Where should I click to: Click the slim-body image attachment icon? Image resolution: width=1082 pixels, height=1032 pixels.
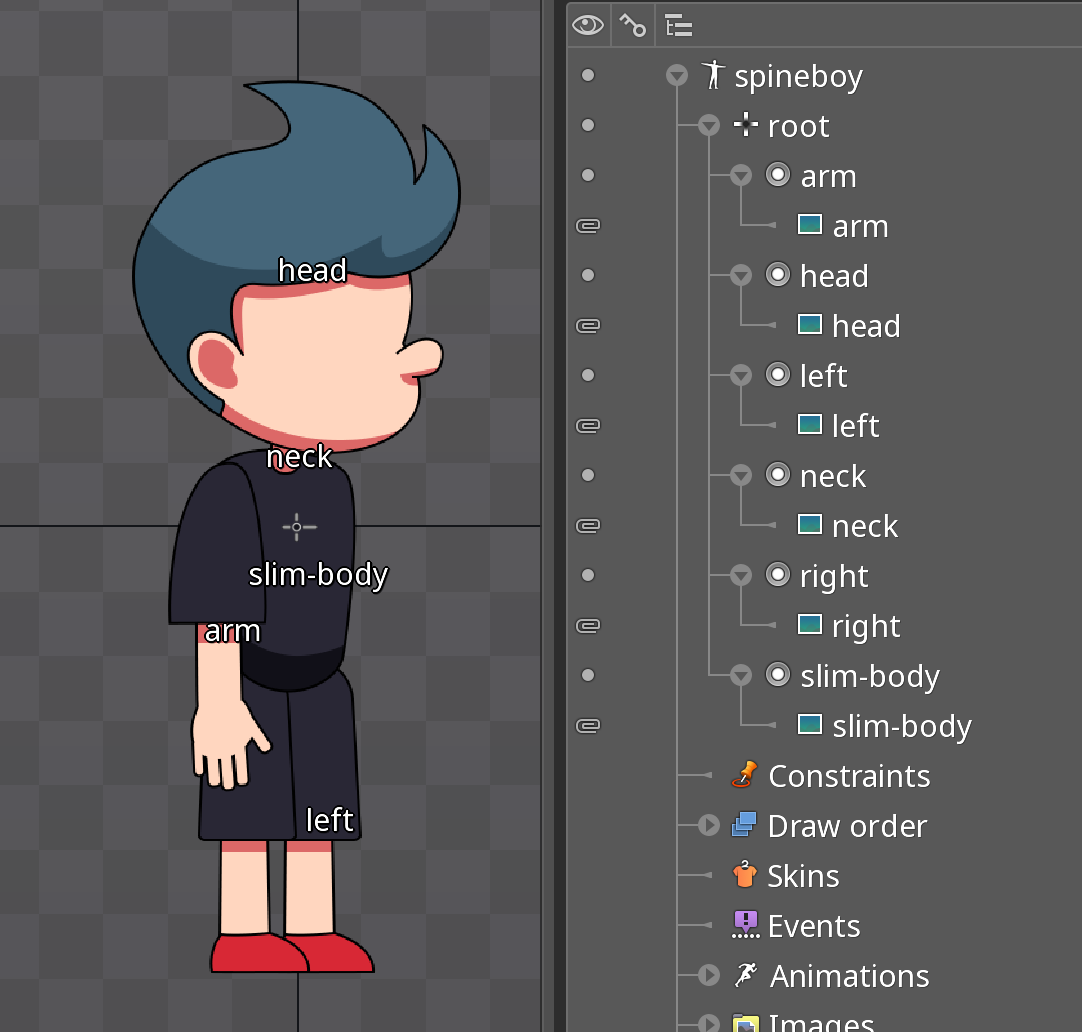tap(809, 724)
